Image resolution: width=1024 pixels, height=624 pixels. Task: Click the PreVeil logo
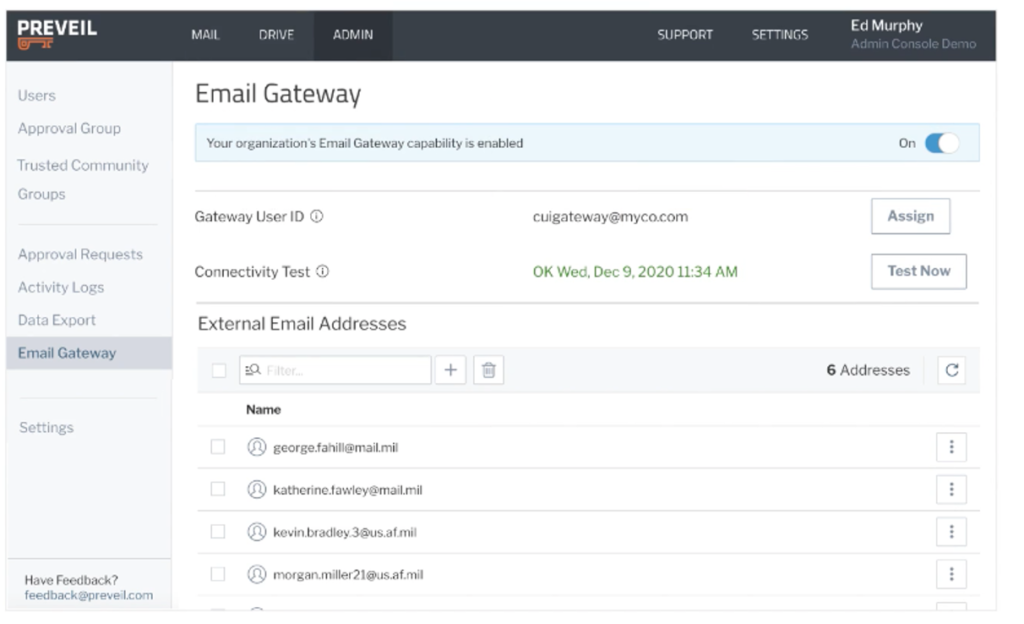pos(55,33)
